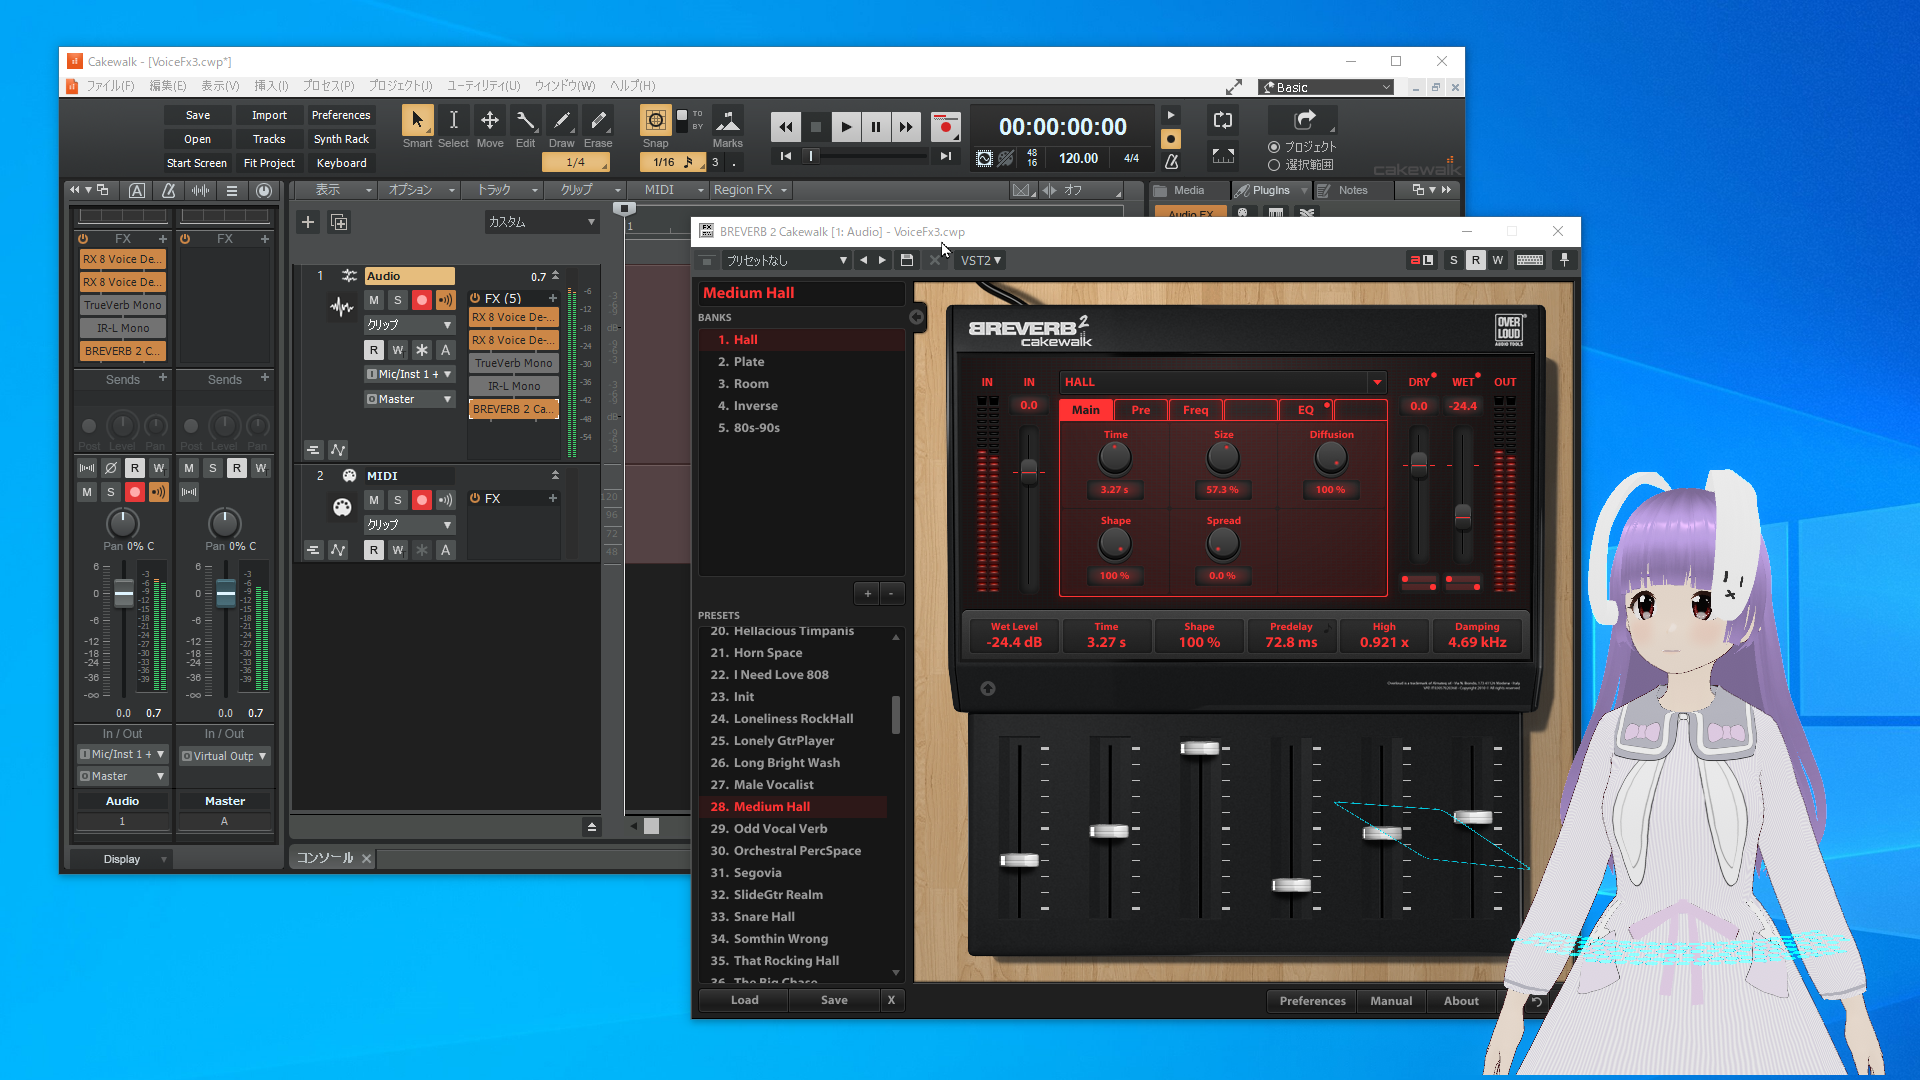The image size is (1920, 1080).
Task: Open the プリセットなし preset dropdown
Action: coord(786,260)
